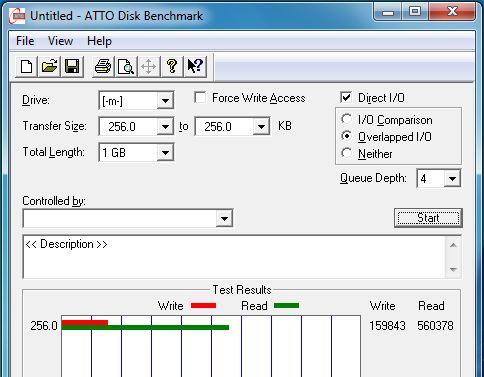Expand the Controlled by combo box
Screen dimensions: 484x377
pyautogui.click(x=224, y=219)
